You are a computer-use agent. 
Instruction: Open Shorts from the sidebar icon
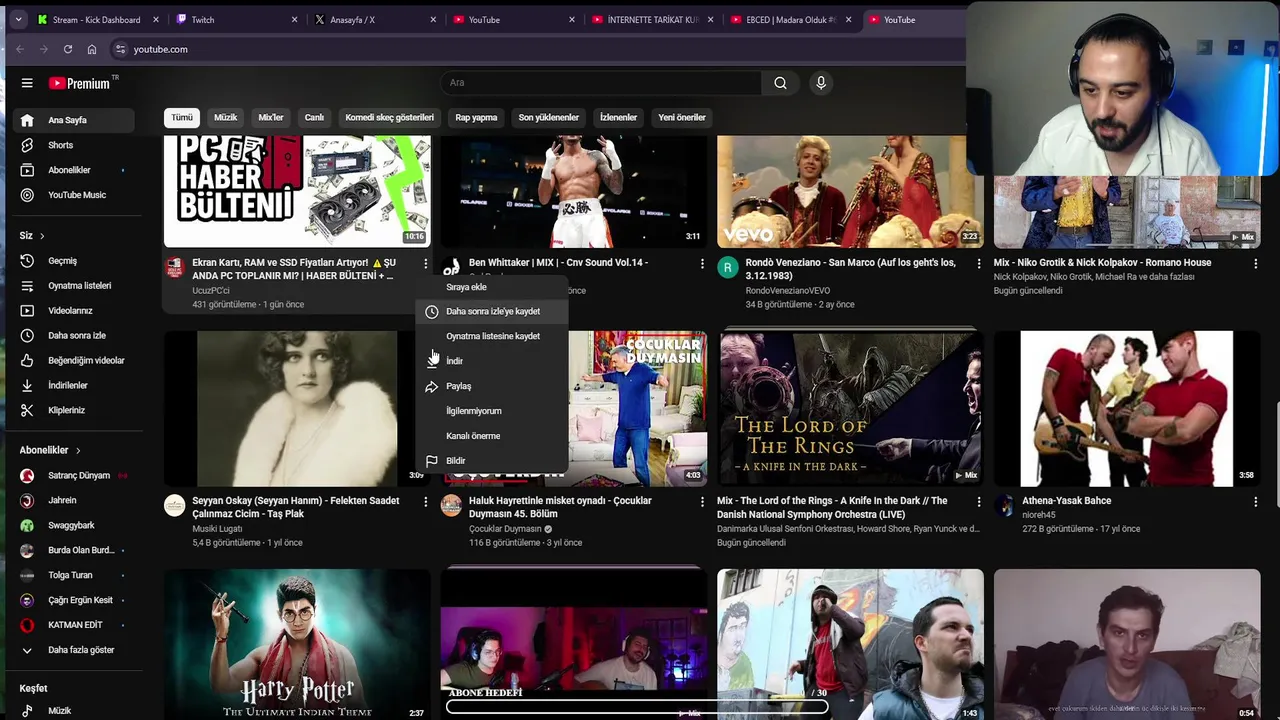click(x=27, y=145)
